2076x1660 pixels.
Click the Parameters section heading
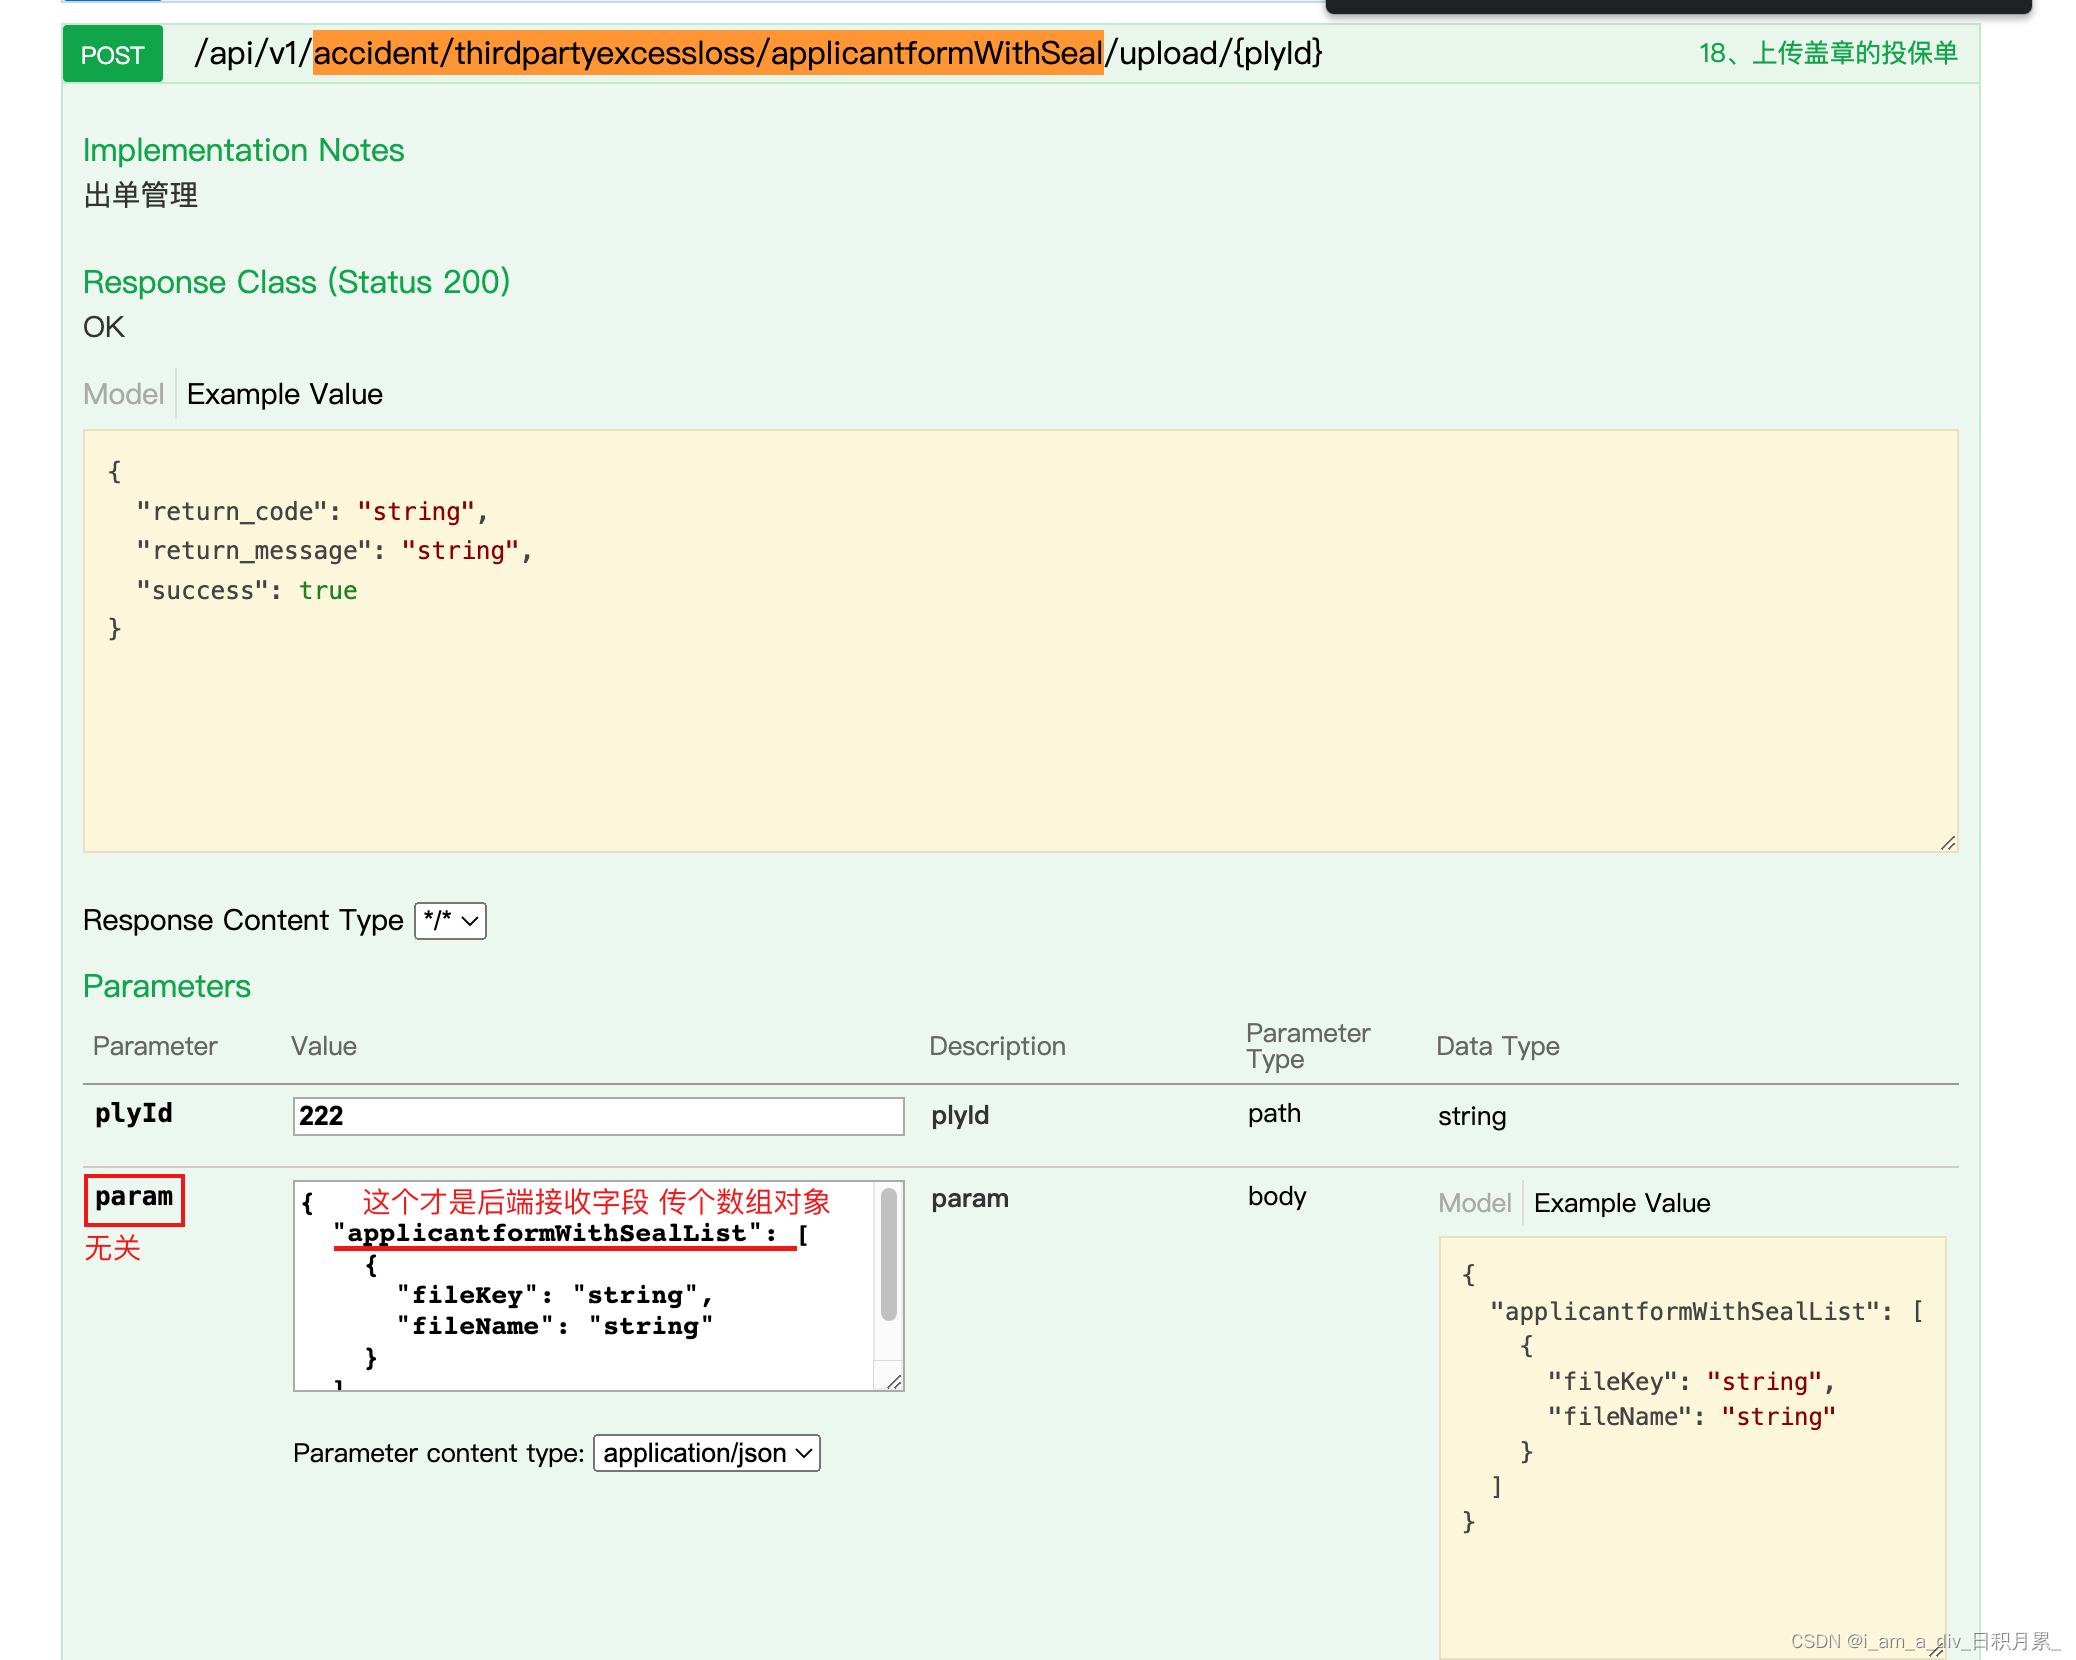coord(167,986)
